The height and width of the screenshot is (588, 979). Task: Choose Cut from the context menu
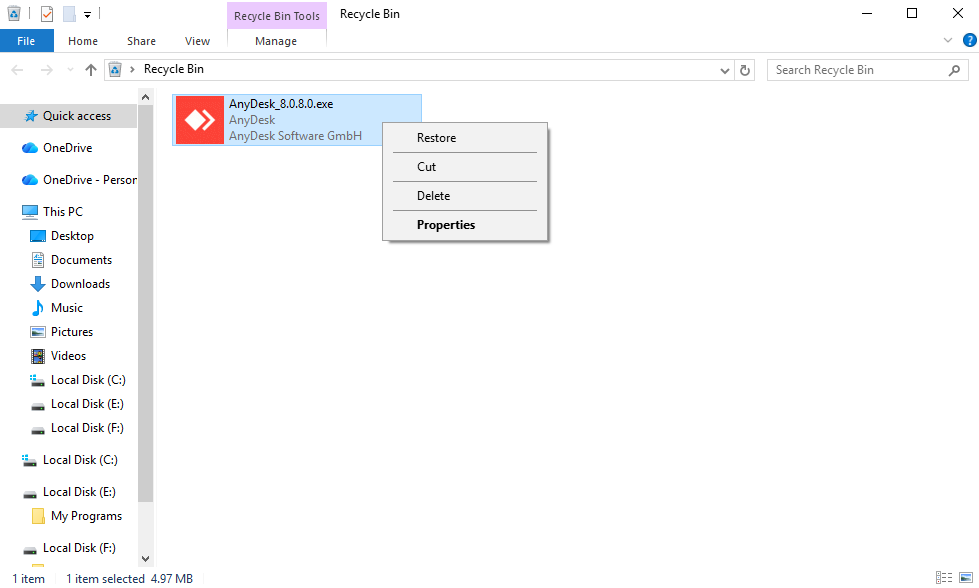pos(465,167)
